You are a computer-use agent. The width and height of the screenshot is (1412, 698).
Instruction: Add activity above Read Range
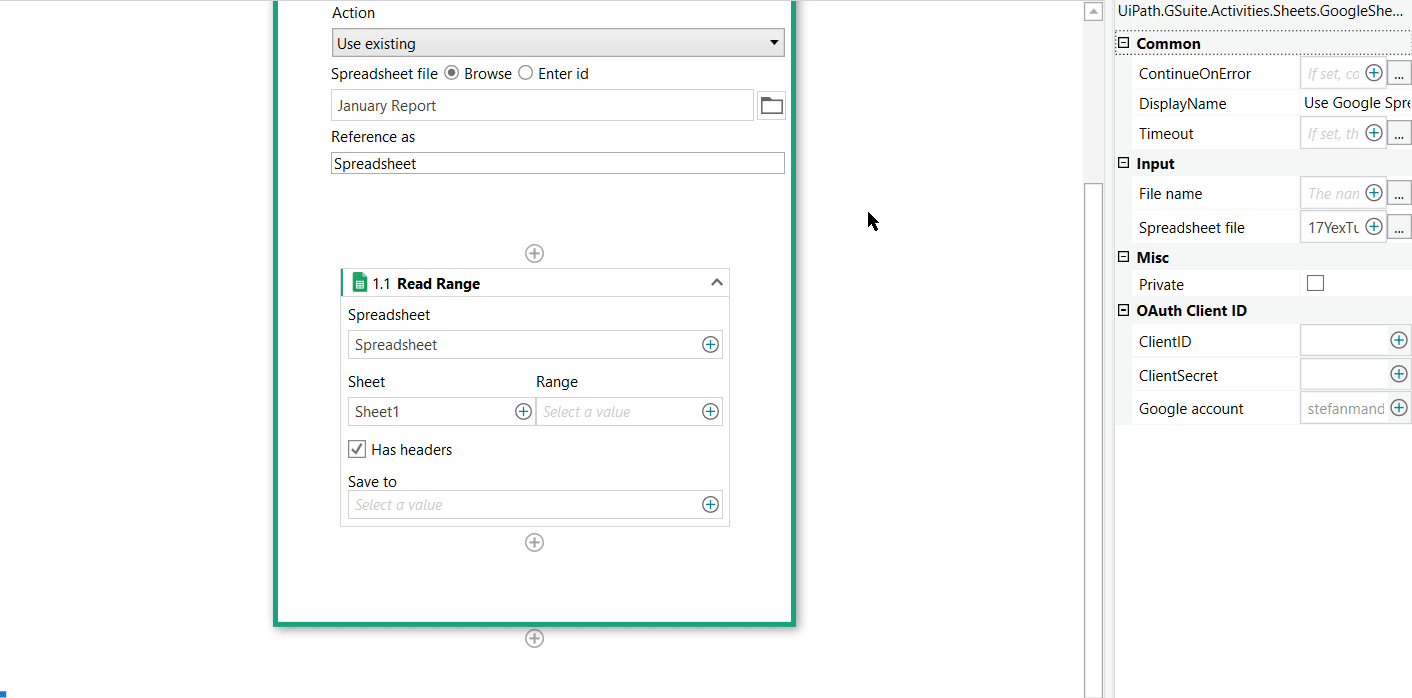click(x=535, y=254)
